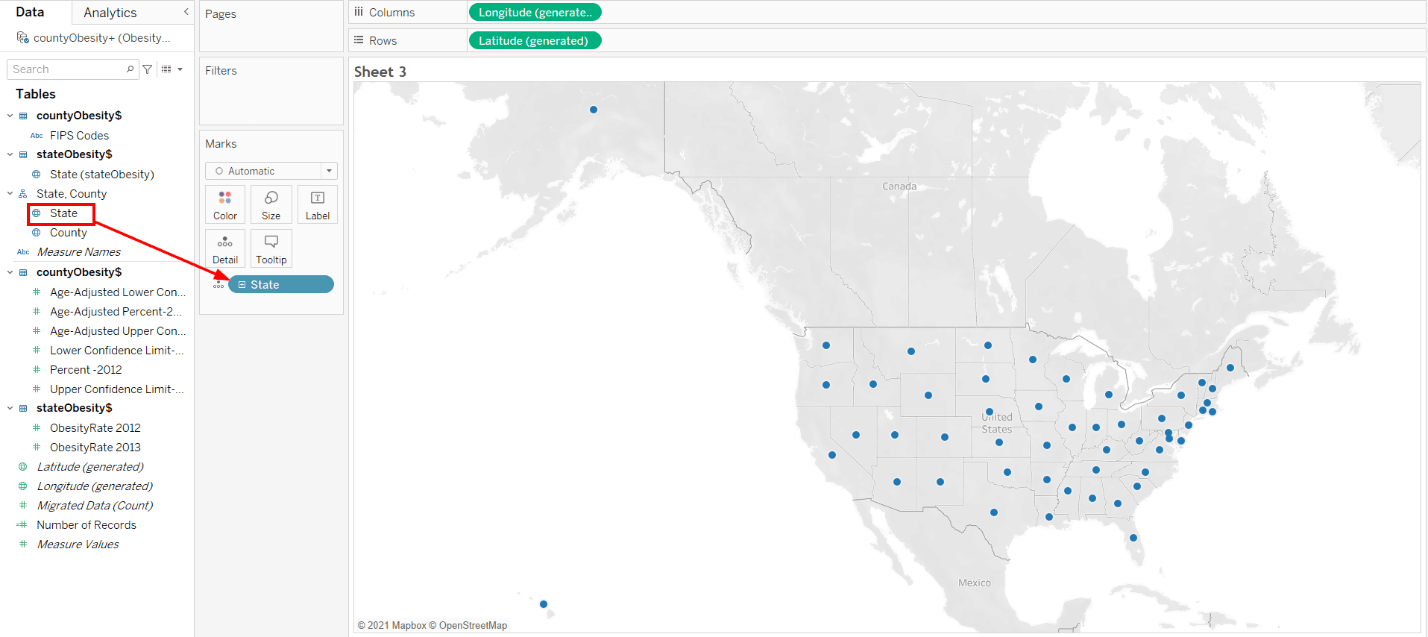
Task: Click the search magnifier in data pane
Action: pyautogui.click(x=130, y=68)
